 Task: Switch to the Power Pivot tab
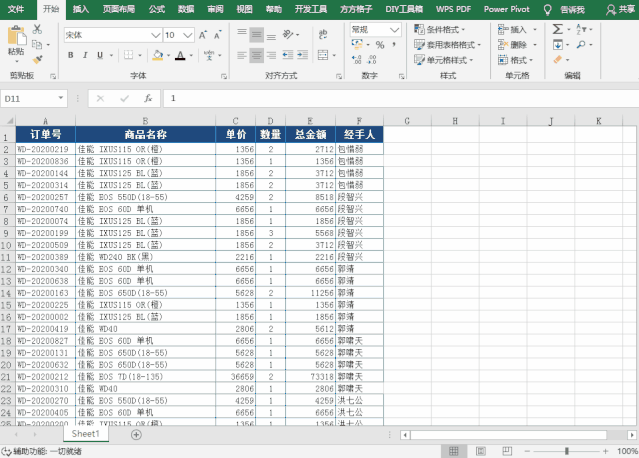507,9
